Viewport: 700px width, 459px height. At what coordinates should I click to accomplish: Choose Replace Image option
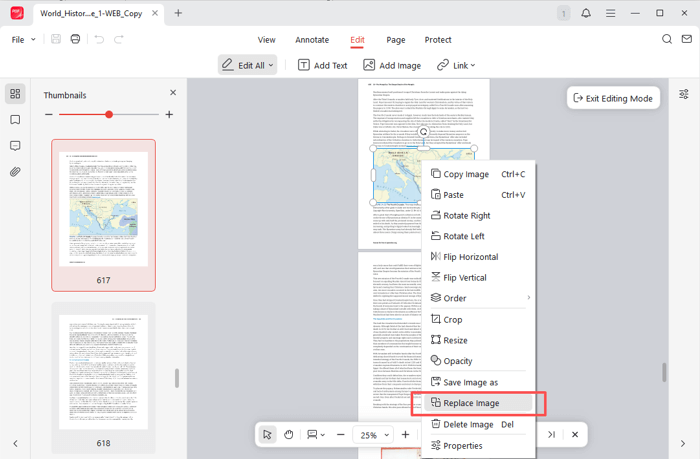tap(478, 403)
